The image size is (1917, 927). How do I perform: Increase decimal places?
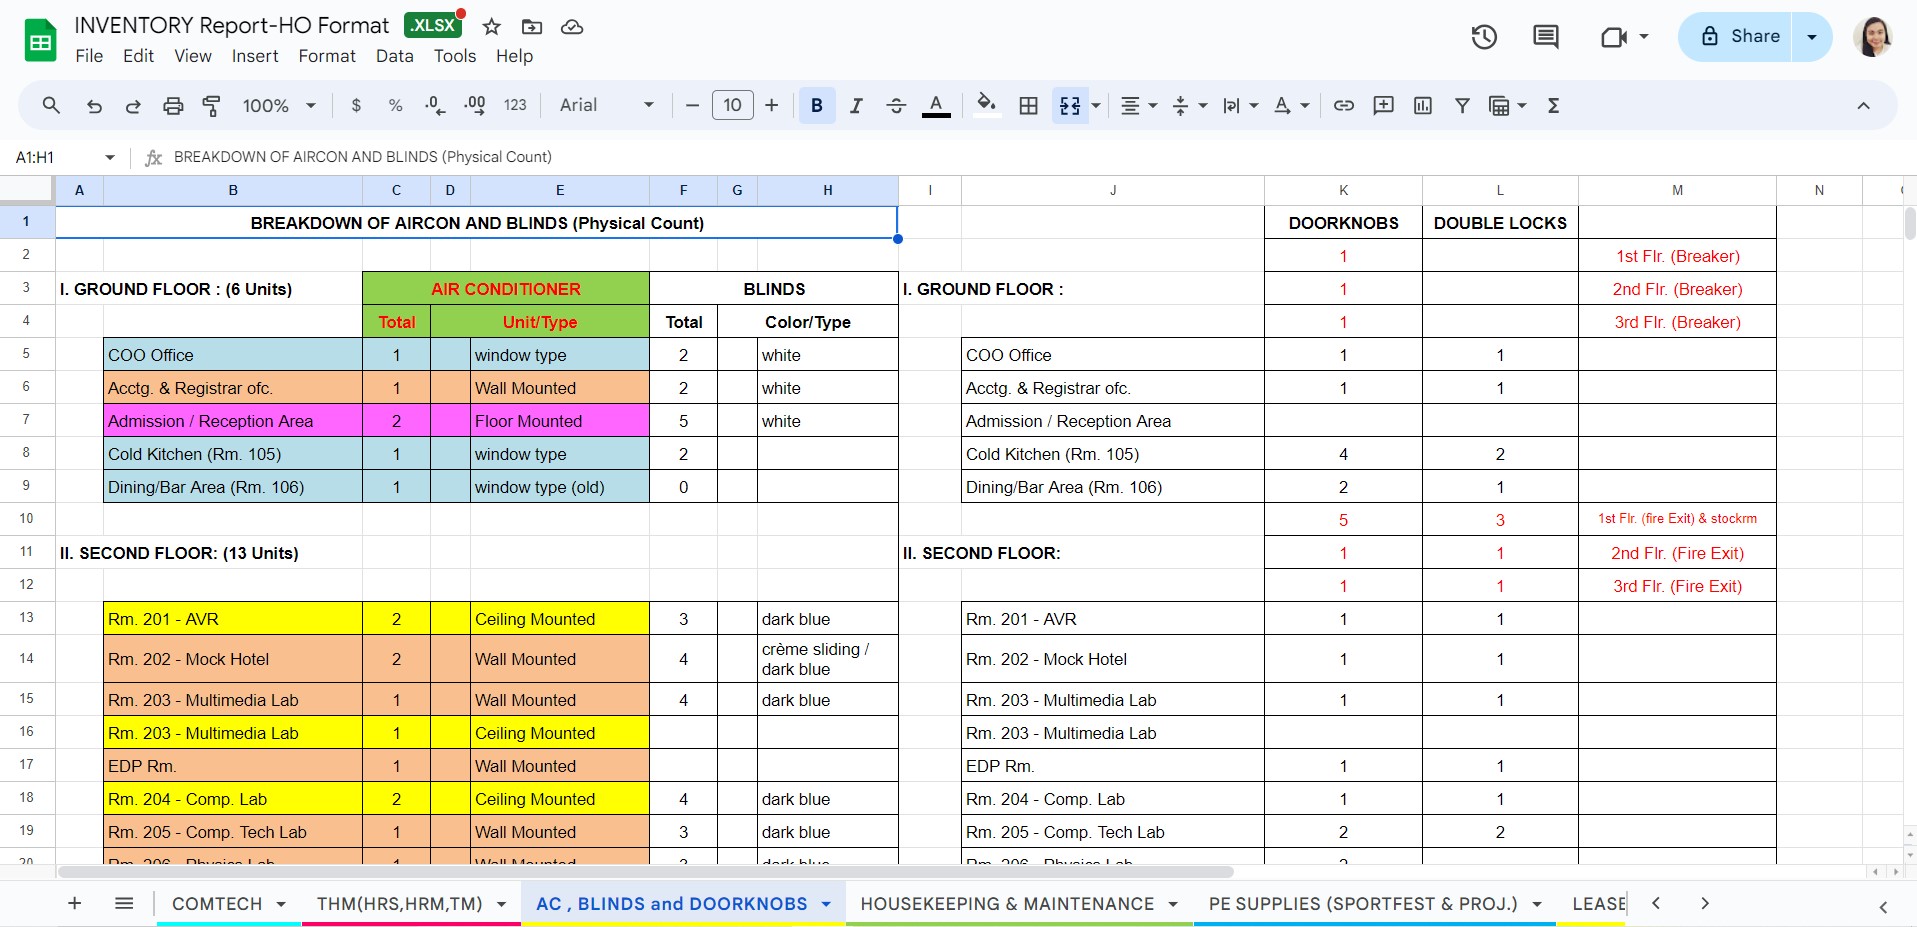[475, 105]
